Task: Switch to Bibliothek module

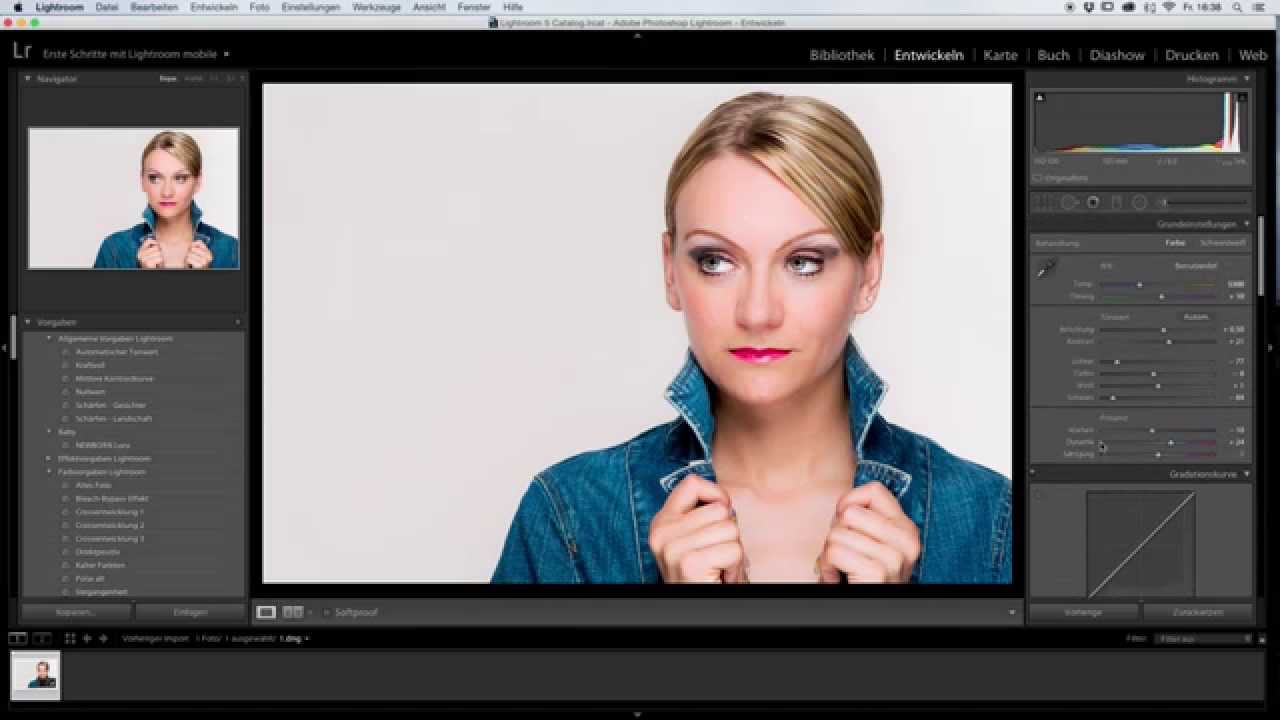Action: coord(842,55)
